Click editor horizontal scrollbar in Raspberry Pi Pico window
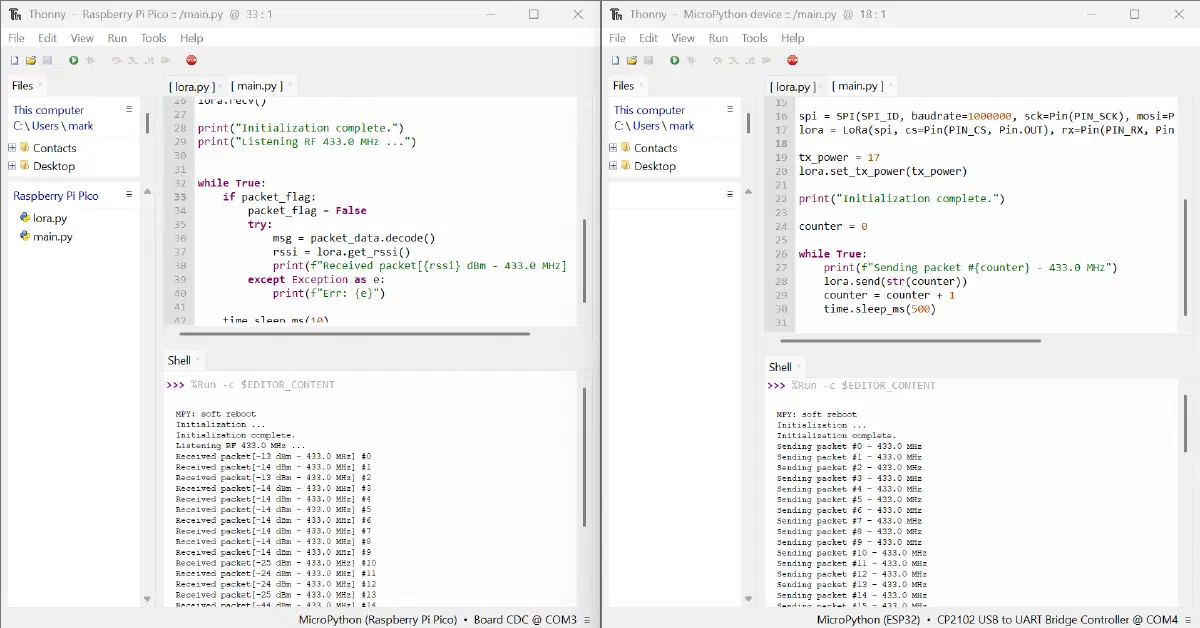 354,334
